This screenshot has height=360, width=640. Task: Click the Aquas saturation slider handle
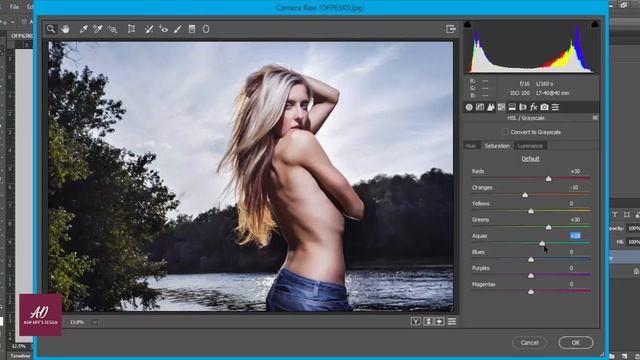[x=542, y=243]
